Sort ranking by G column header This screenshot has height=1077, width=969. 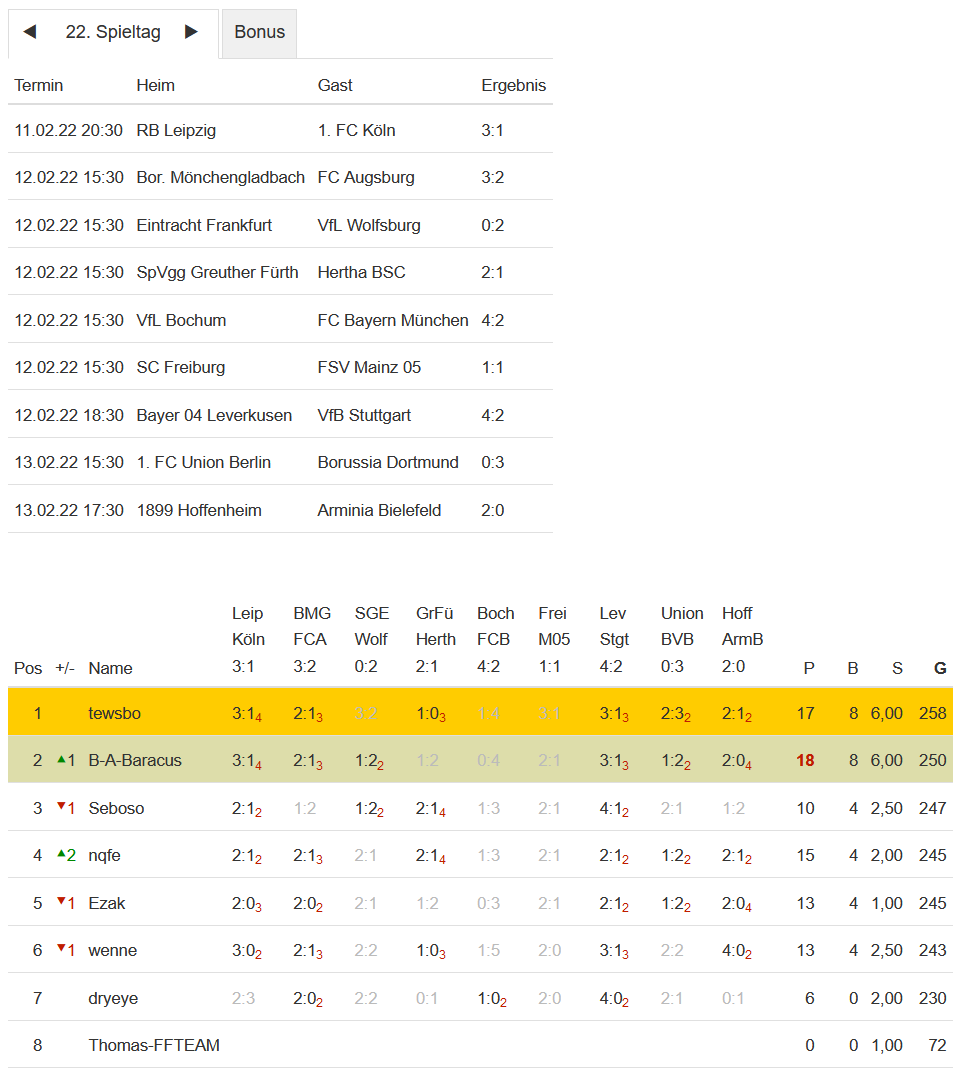click(939, 668)
